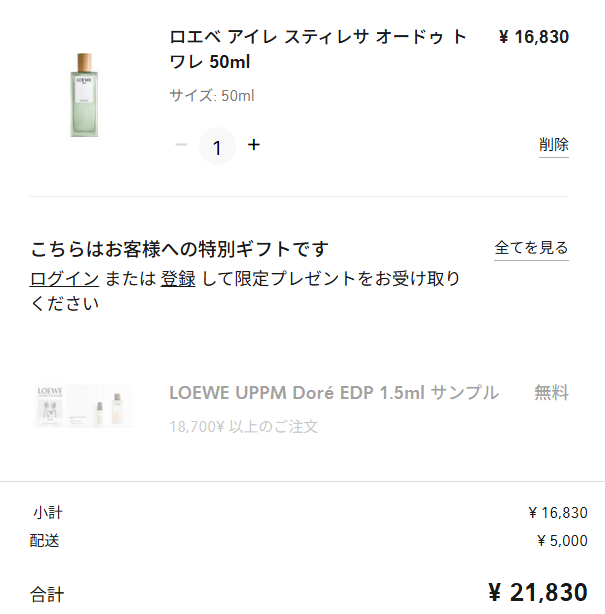Remove item using the 削除 link

tap(553, 145)
